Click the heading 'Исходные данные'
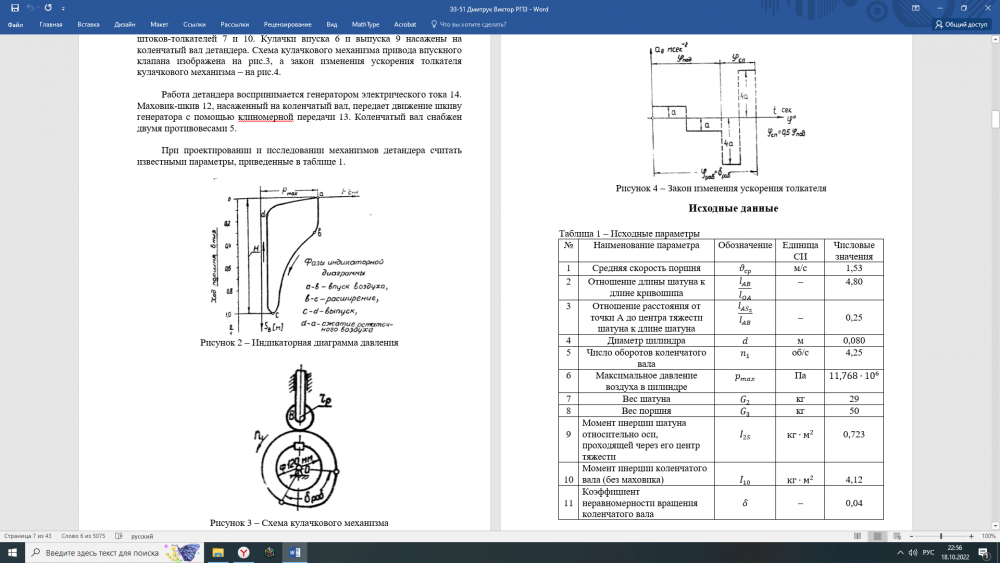 [x=733, y=208]
